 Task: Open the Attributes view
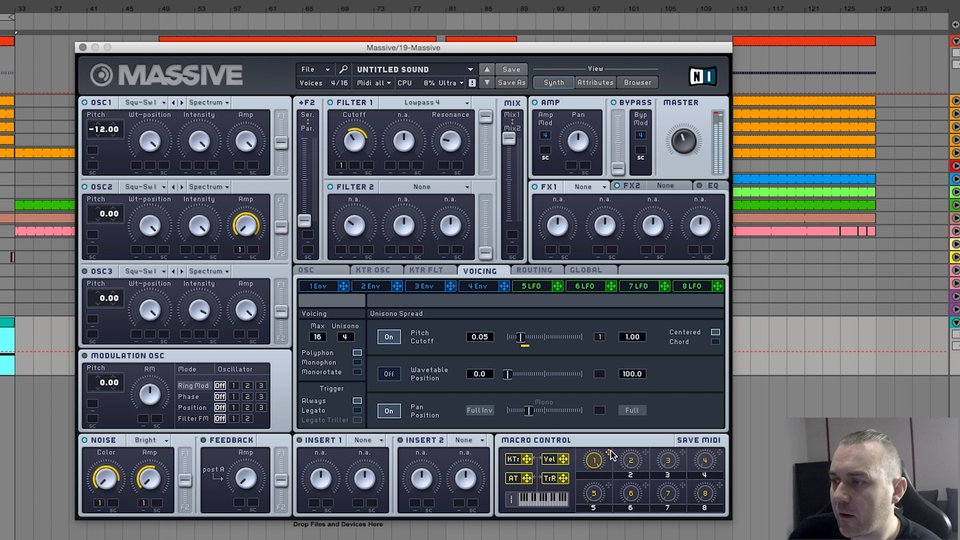click(x=595, y=83)
